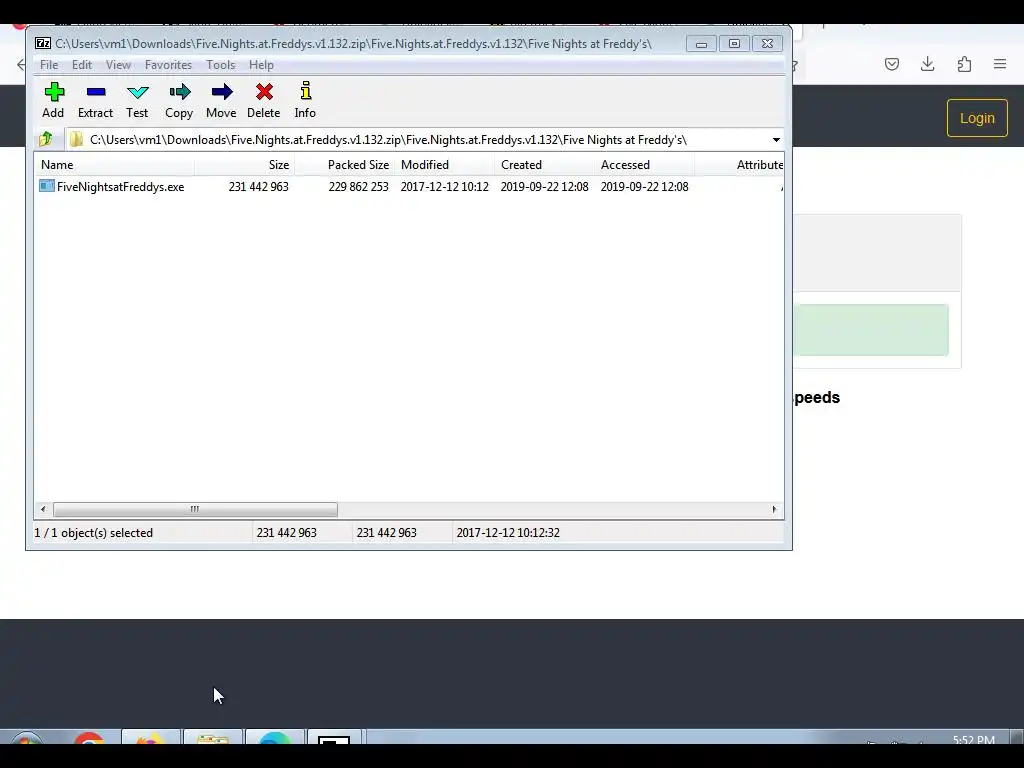The width and height of the screenshot is (1024, 768).
Task: Click the size value 231 442 963 in file row
Action: click(x=259, y=187)
